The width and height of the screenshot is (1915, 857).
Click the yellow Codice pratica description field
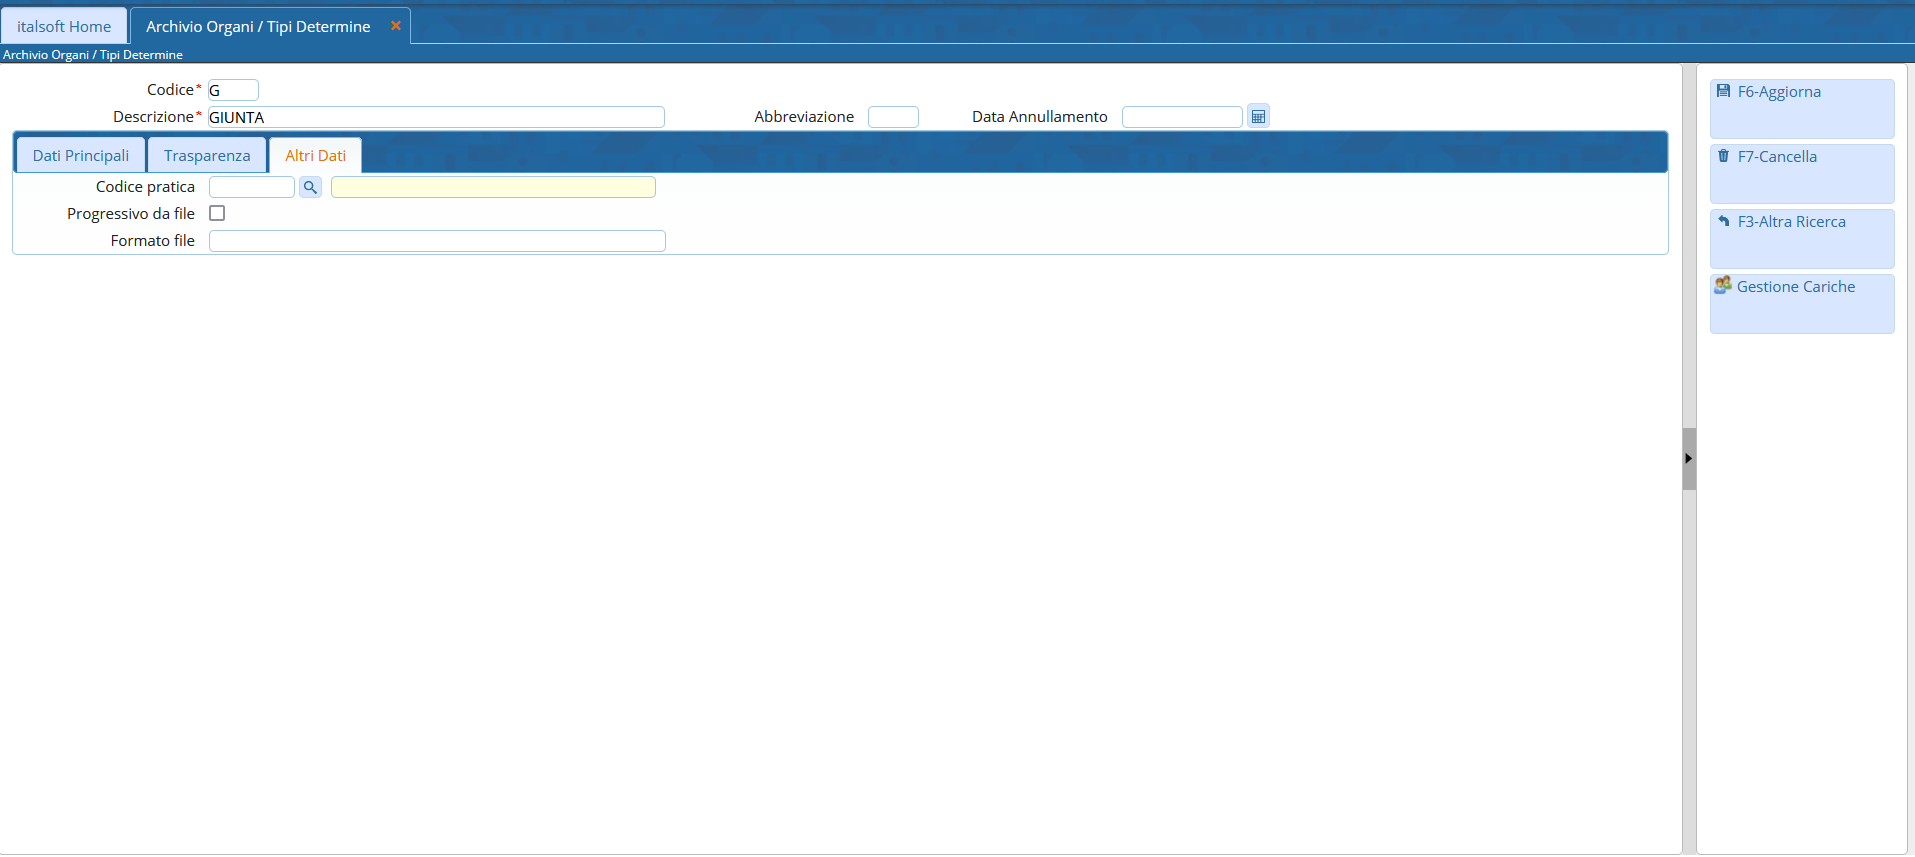[x=493, y=187]
